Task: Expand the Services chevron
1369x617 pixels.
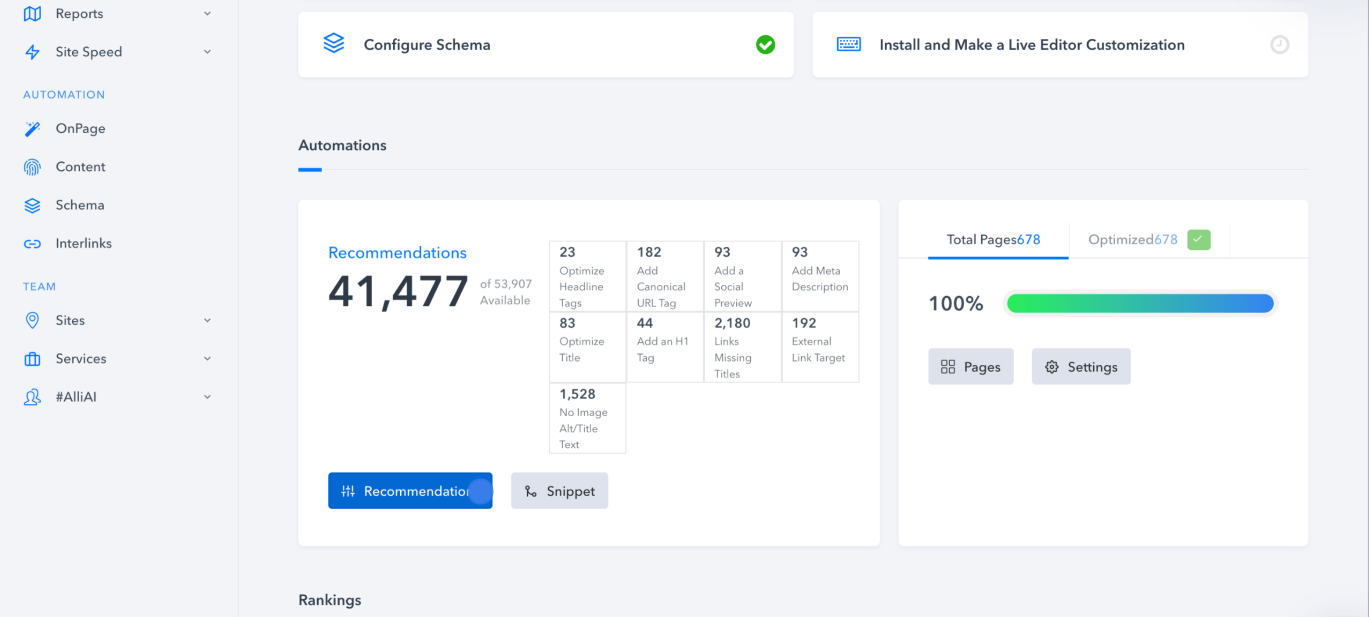Action: [207, 358]
